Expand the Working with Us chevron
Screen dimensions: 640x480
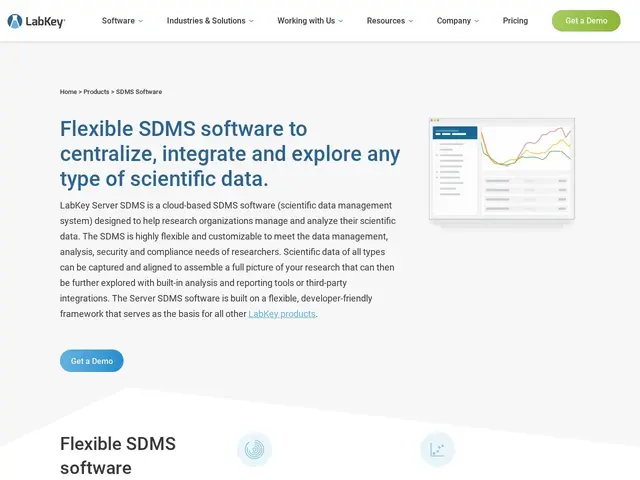click(x=341, y=21)
